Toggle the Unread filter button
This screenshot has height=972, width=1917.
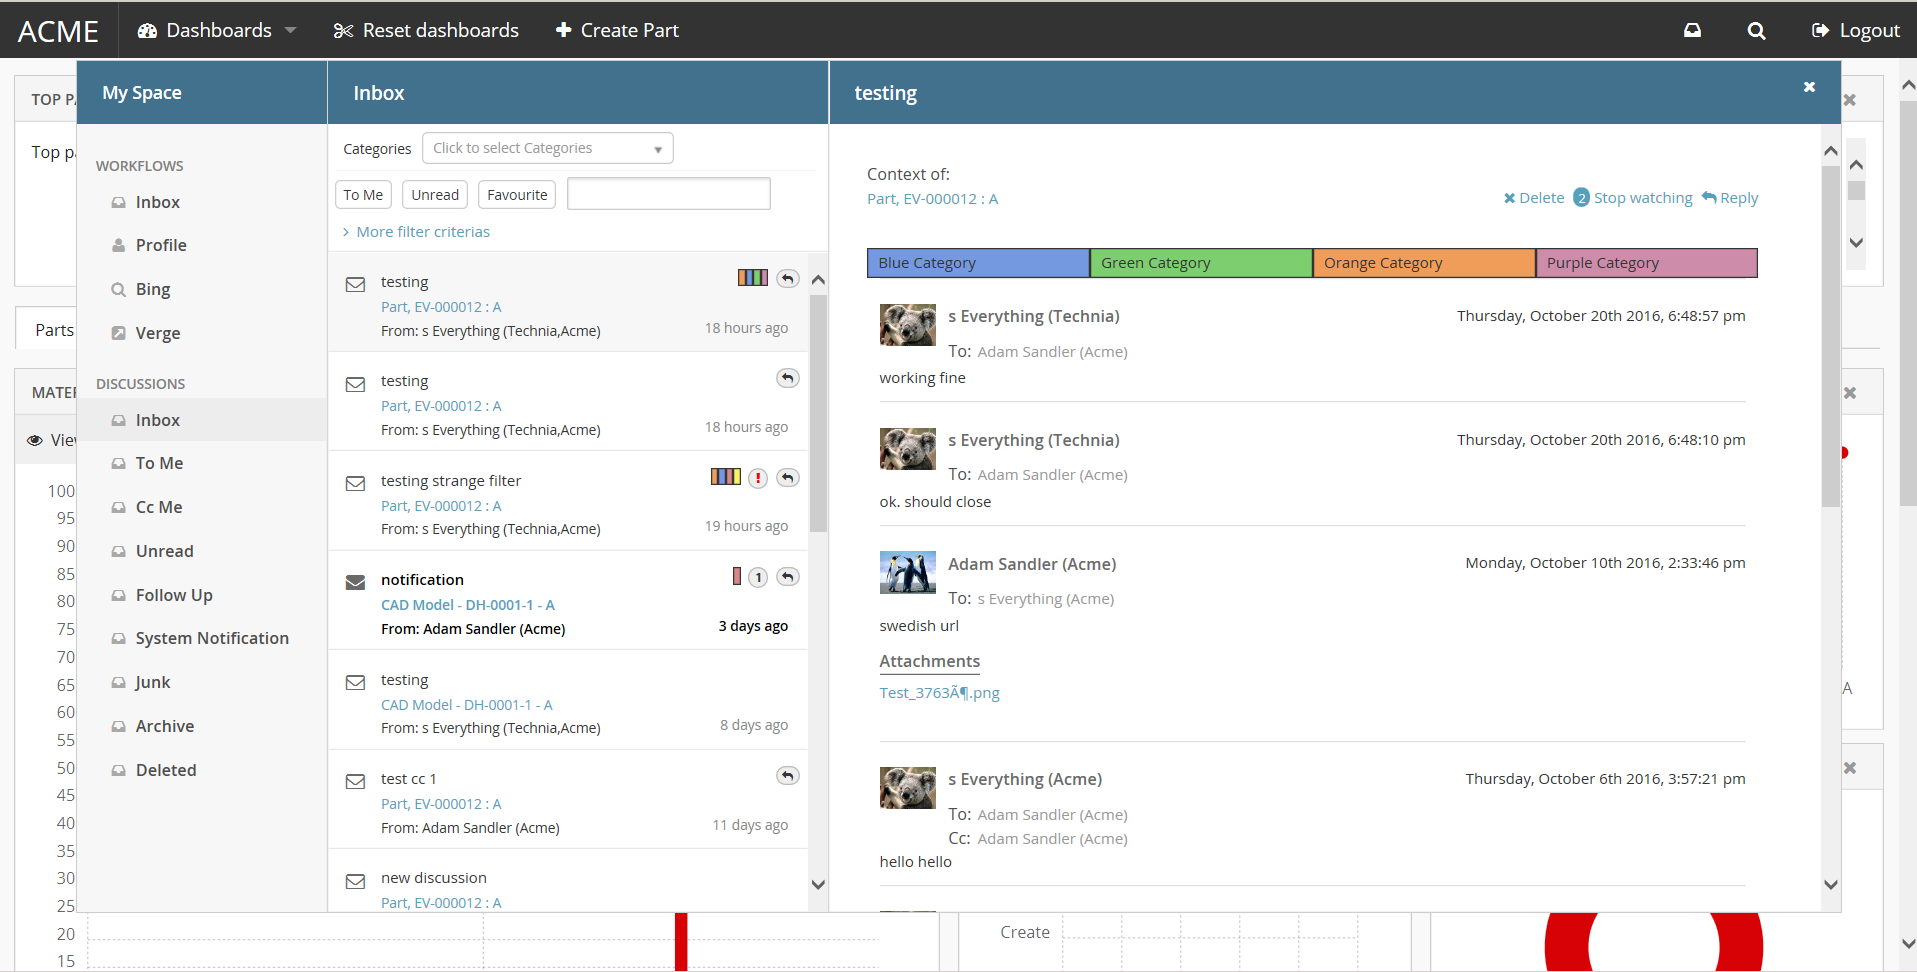pyautogui.click(x=435, y=195)
